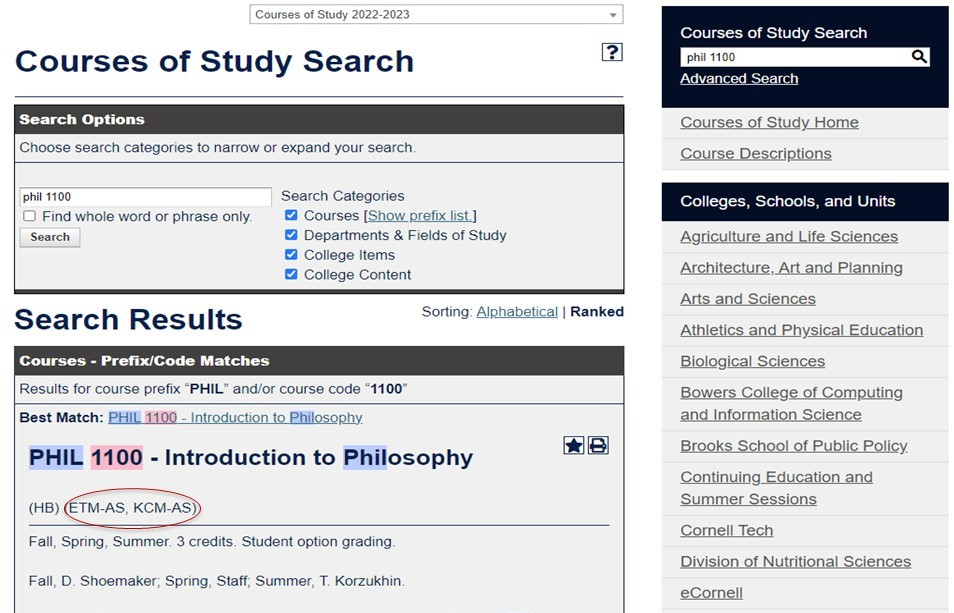954x613 pixels.
Task: Switch sorting to Alphabetical
Action: pyautogui.click(x=517, y=311)
